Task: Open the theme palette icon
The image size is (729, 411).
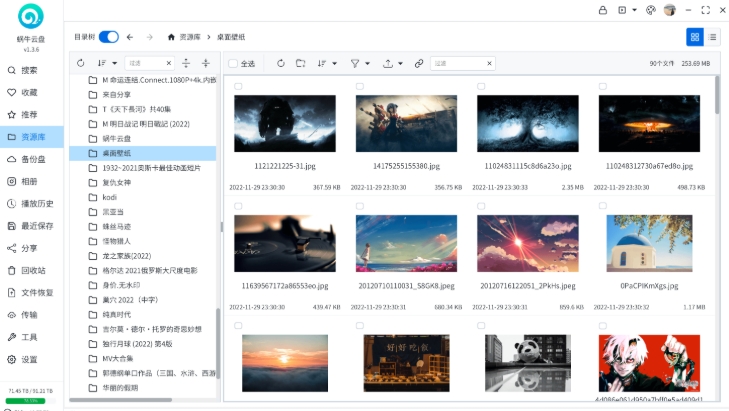Action: [x=650, y=10]
